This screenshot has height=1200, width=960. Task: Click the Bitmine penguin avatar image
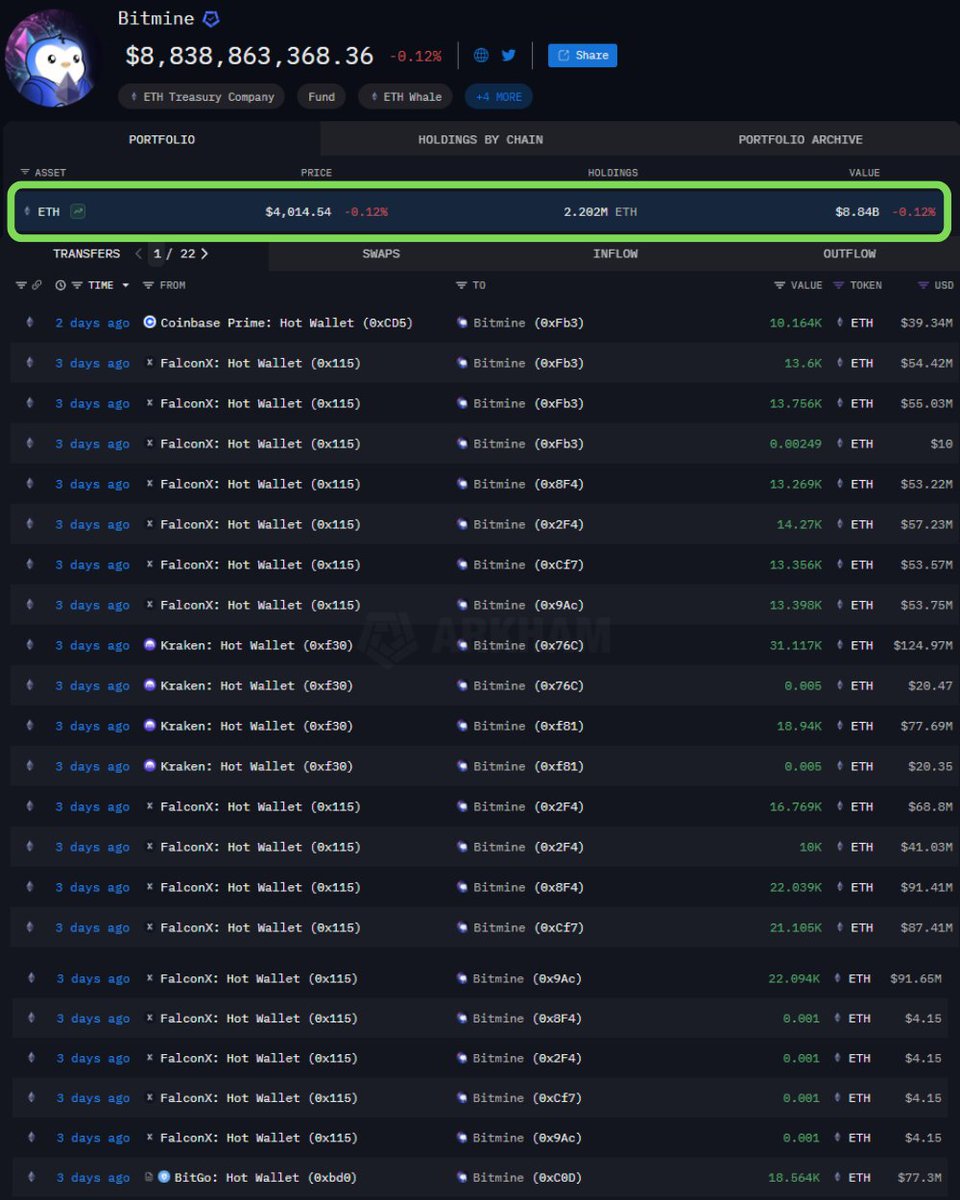[x=52, y=57]
